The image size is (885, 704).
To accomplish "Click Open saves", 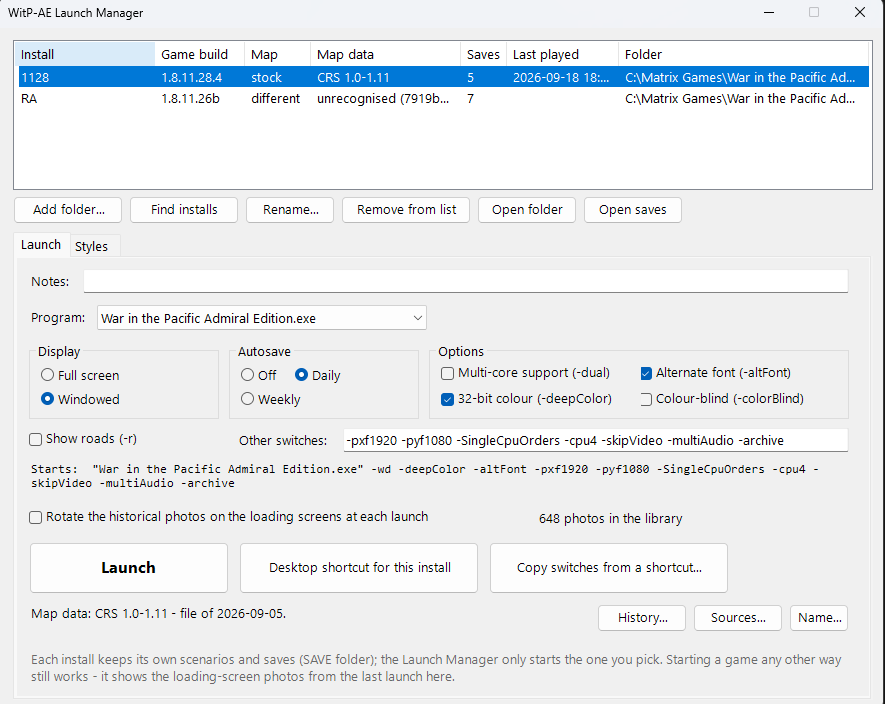I will click(633, 210).
